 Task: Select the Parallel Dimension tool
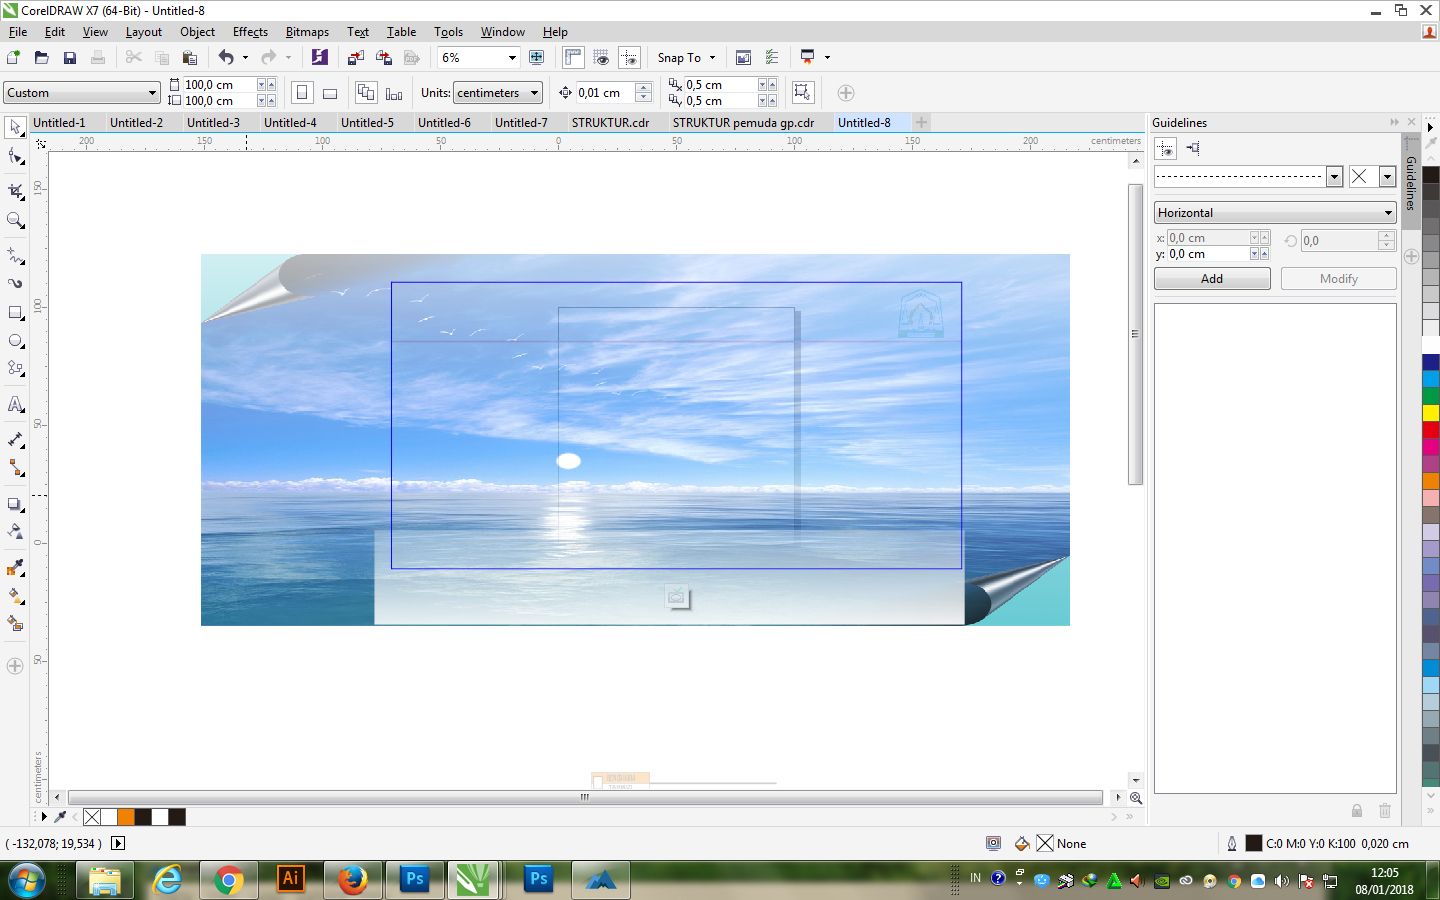[x=15, y=439]
